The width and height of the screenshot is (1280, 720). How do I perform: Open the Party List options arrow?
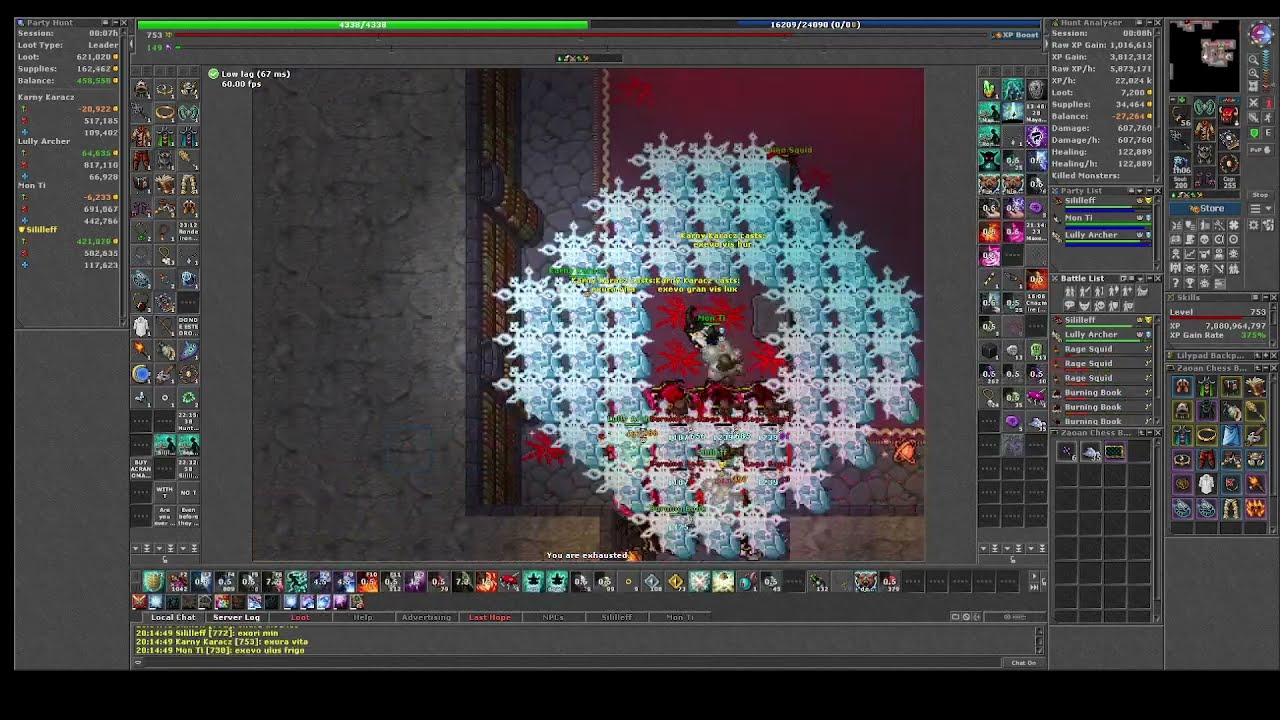point(1140,191)
